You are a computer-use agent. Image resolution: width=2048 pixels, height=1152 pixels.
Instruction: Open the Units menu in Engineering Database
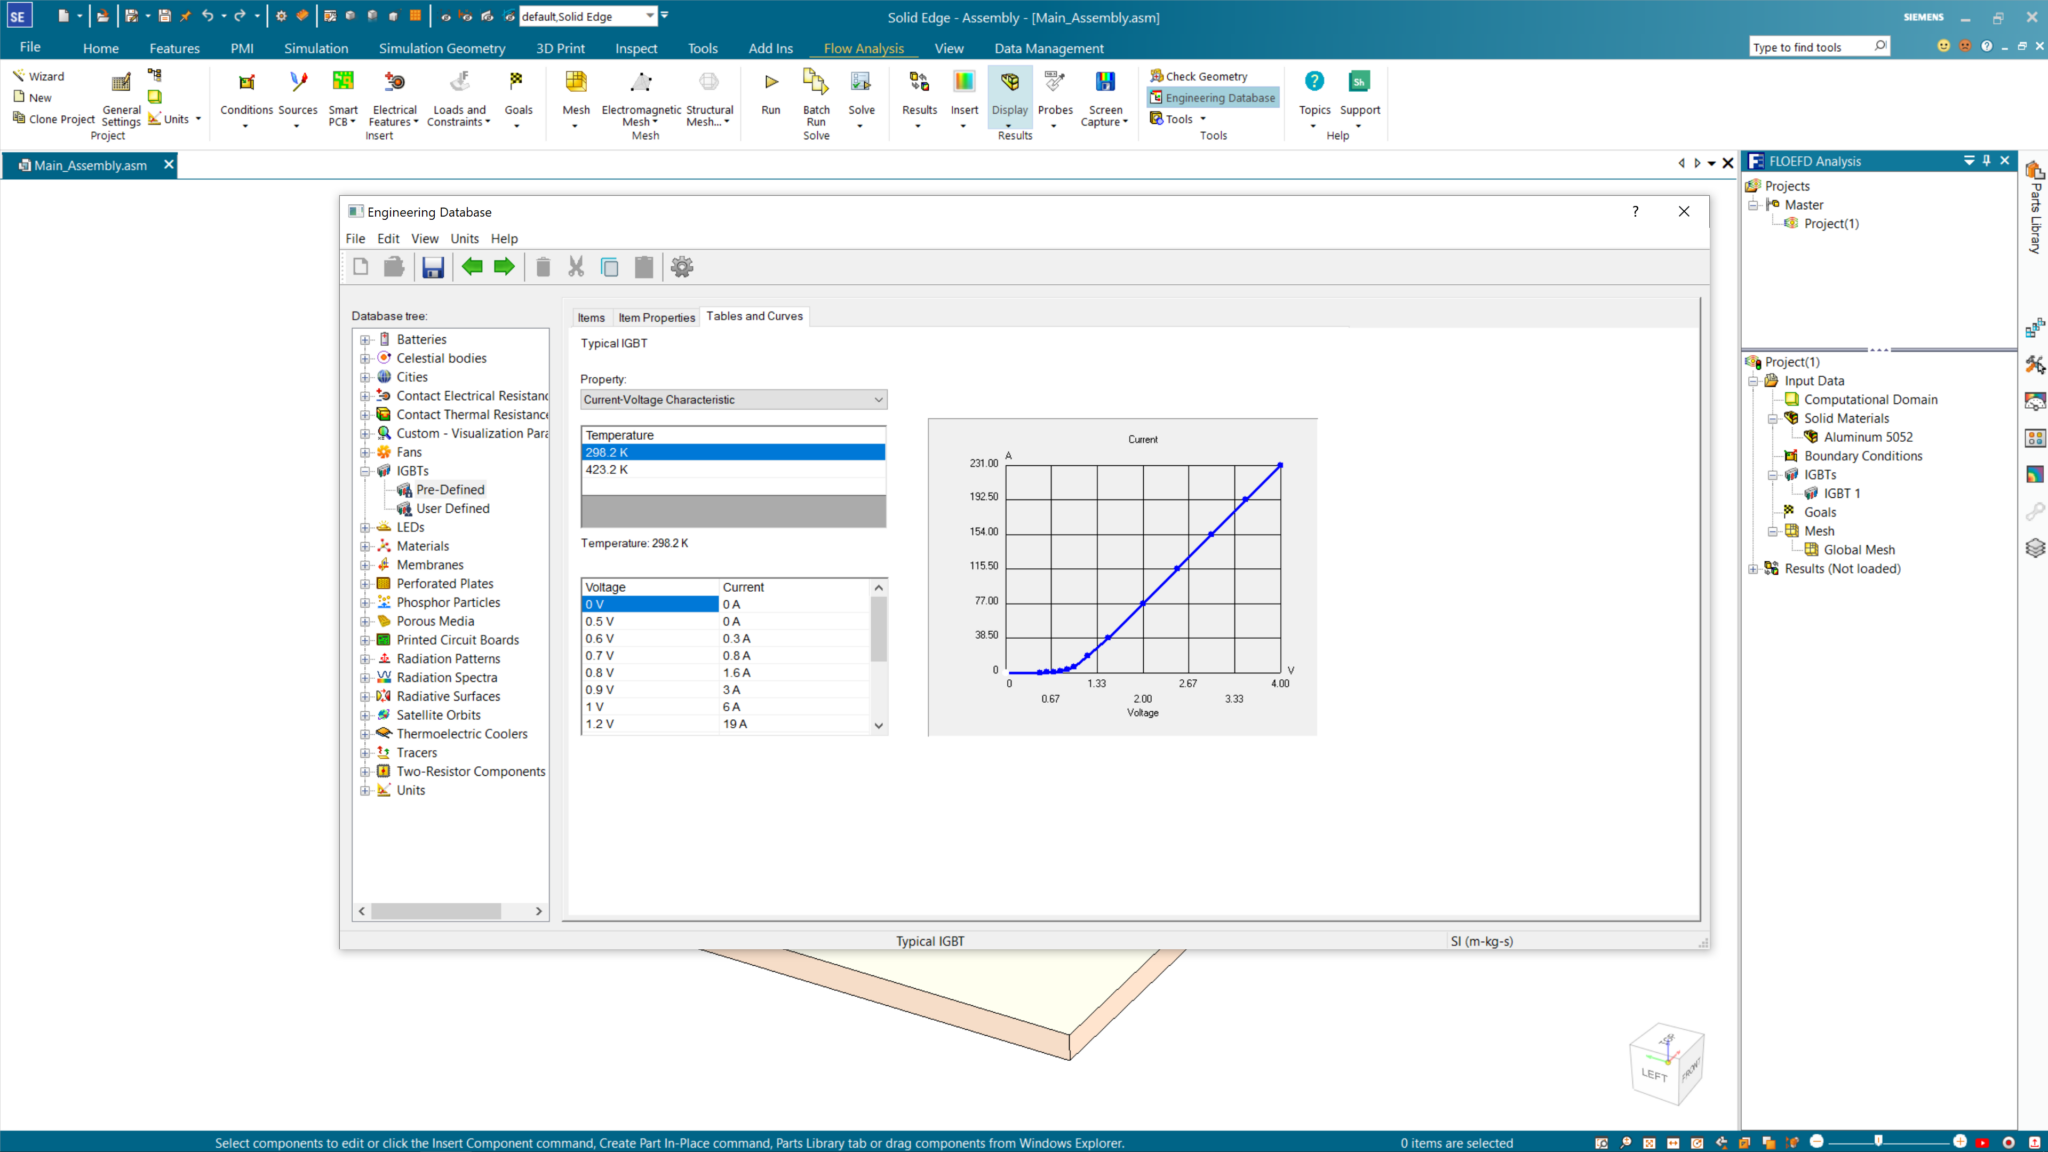(464, 238)
